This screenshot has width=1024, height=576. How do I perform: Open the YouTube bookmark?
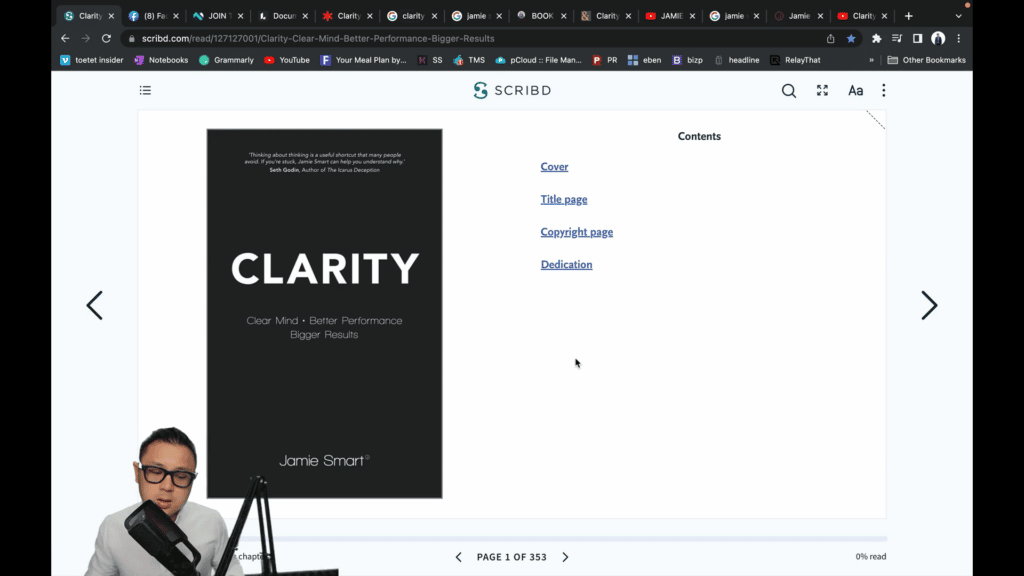(287, 60)
